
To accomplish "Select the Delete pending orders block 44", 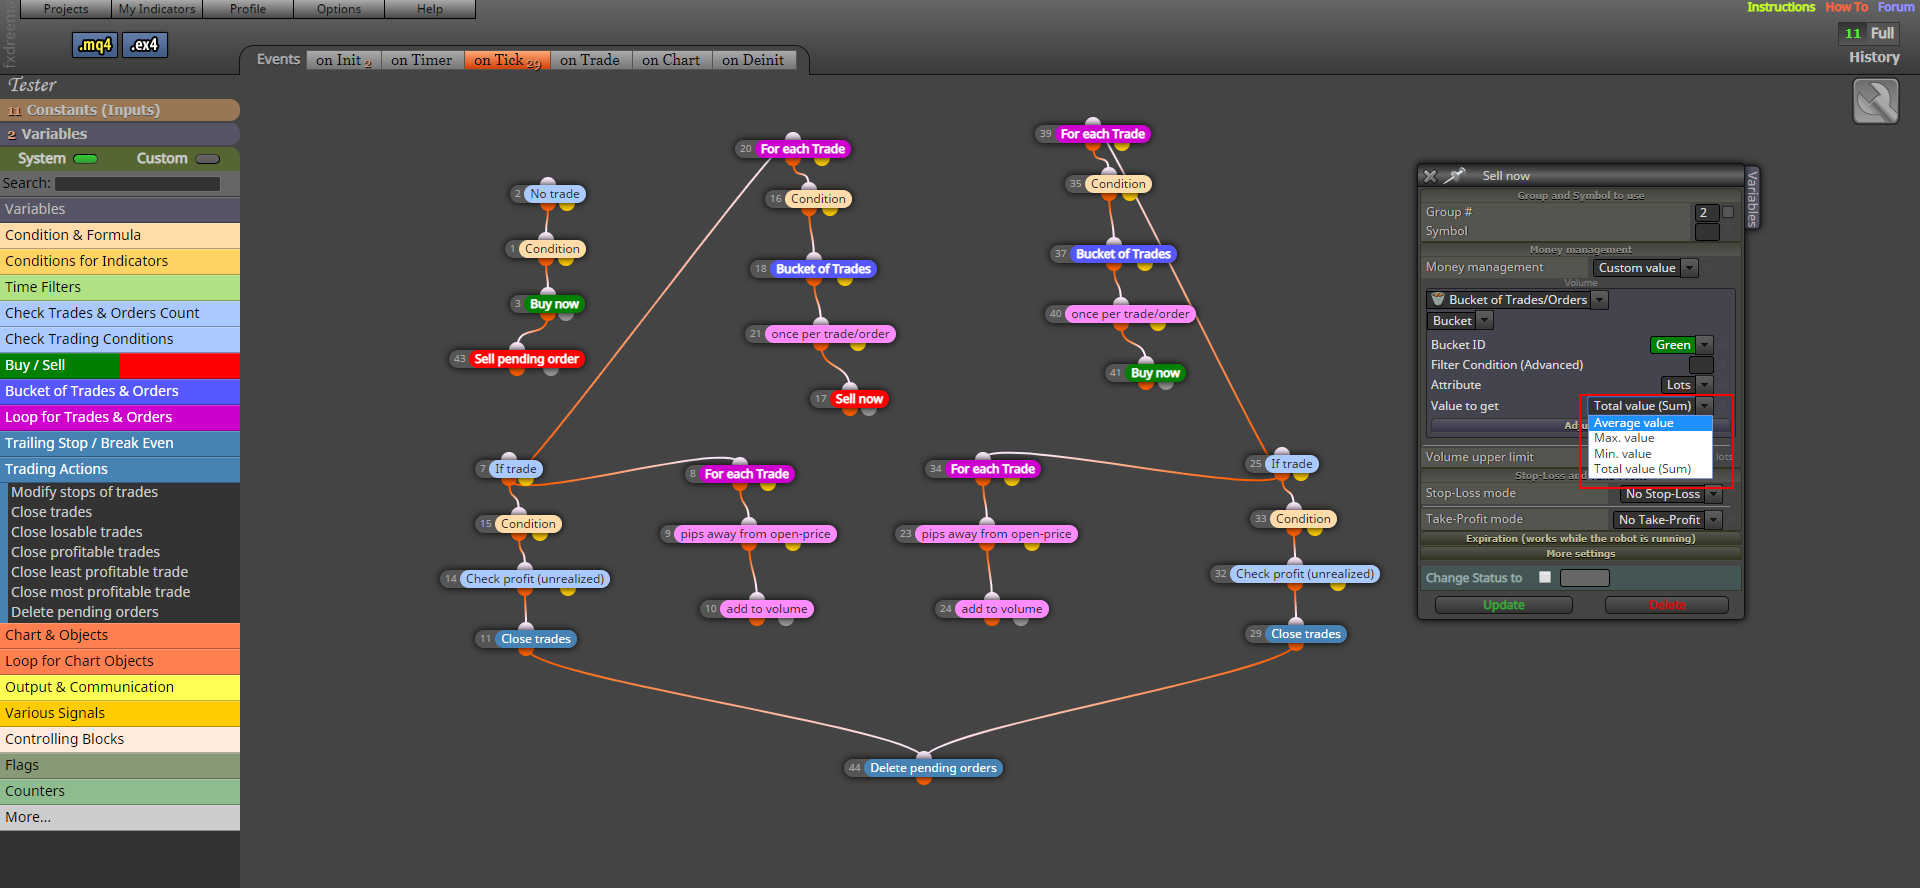I will [933, 768].
